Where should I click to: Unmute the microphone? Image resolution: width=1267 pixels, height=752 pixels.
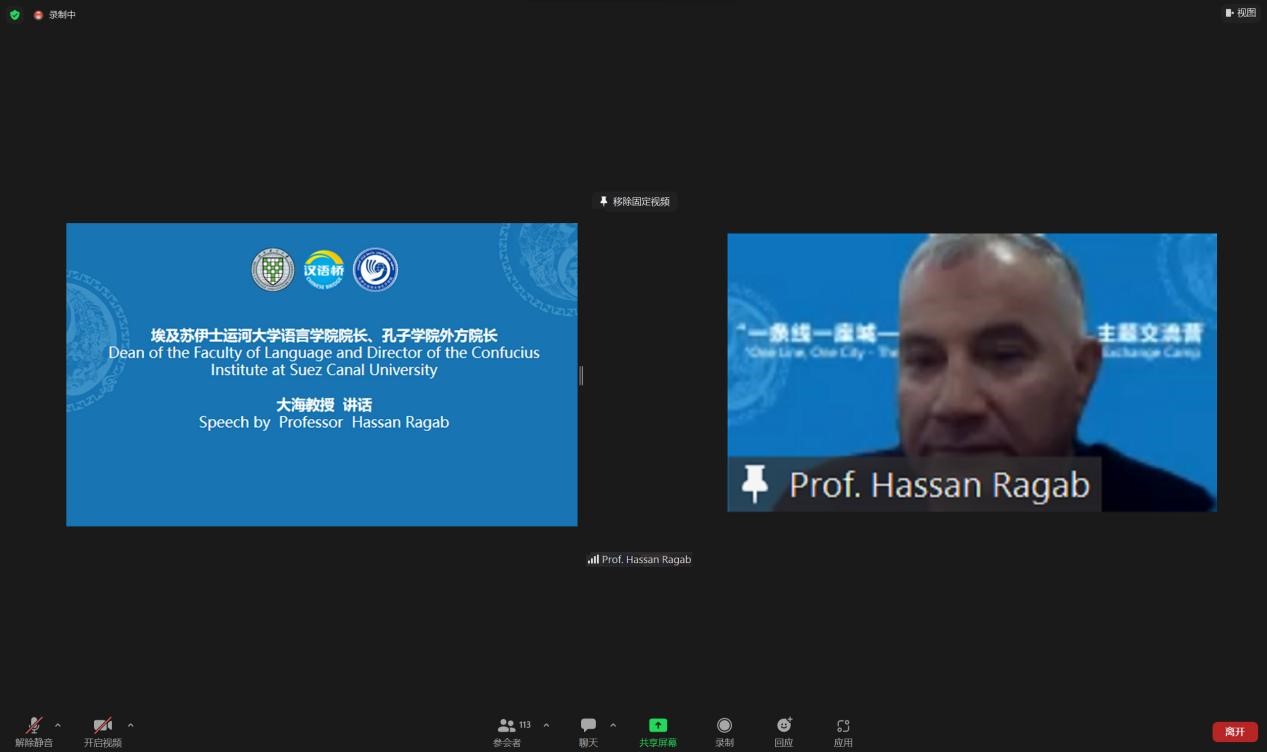coord(33,730)
